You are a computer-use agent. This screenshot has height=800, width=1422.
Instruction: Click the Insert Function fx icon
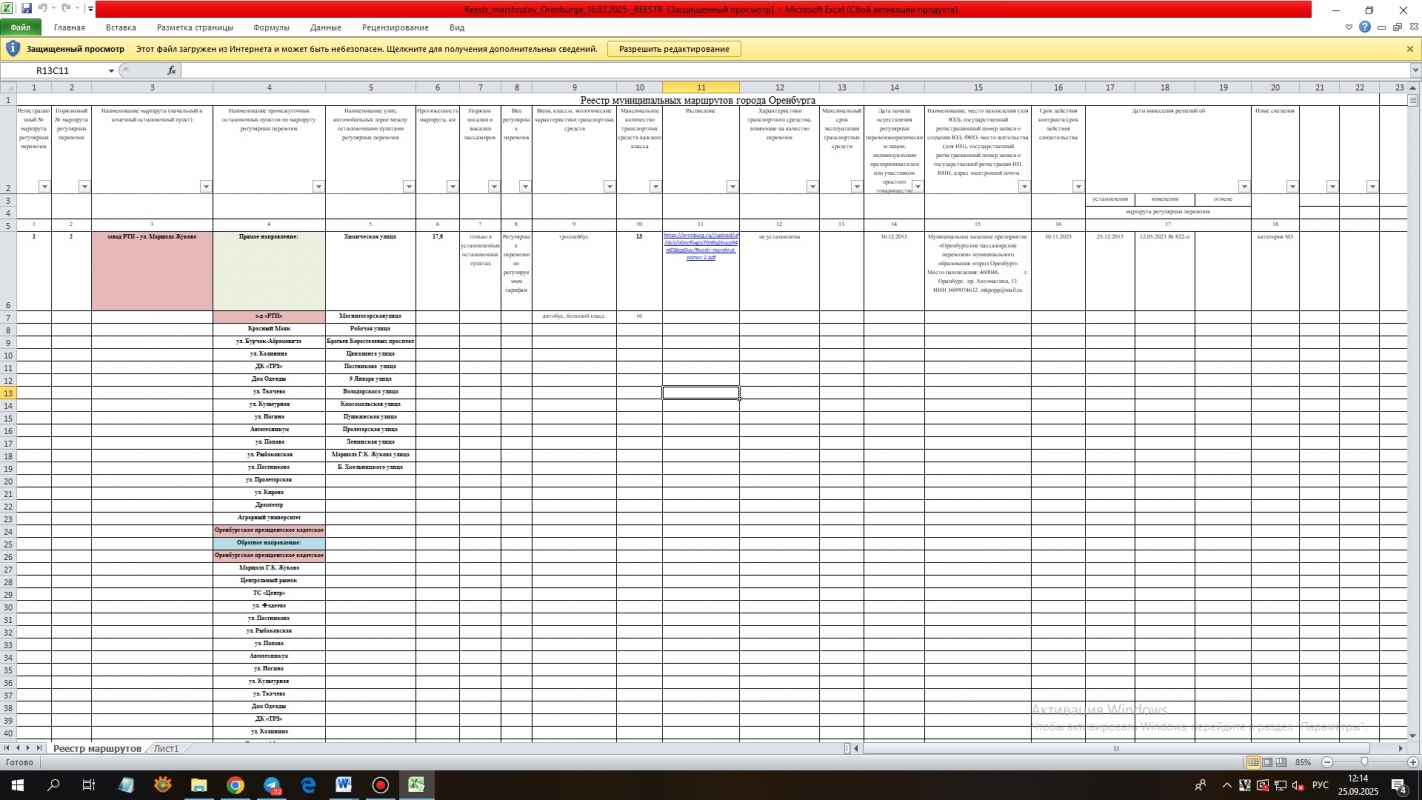pos(171,71)
